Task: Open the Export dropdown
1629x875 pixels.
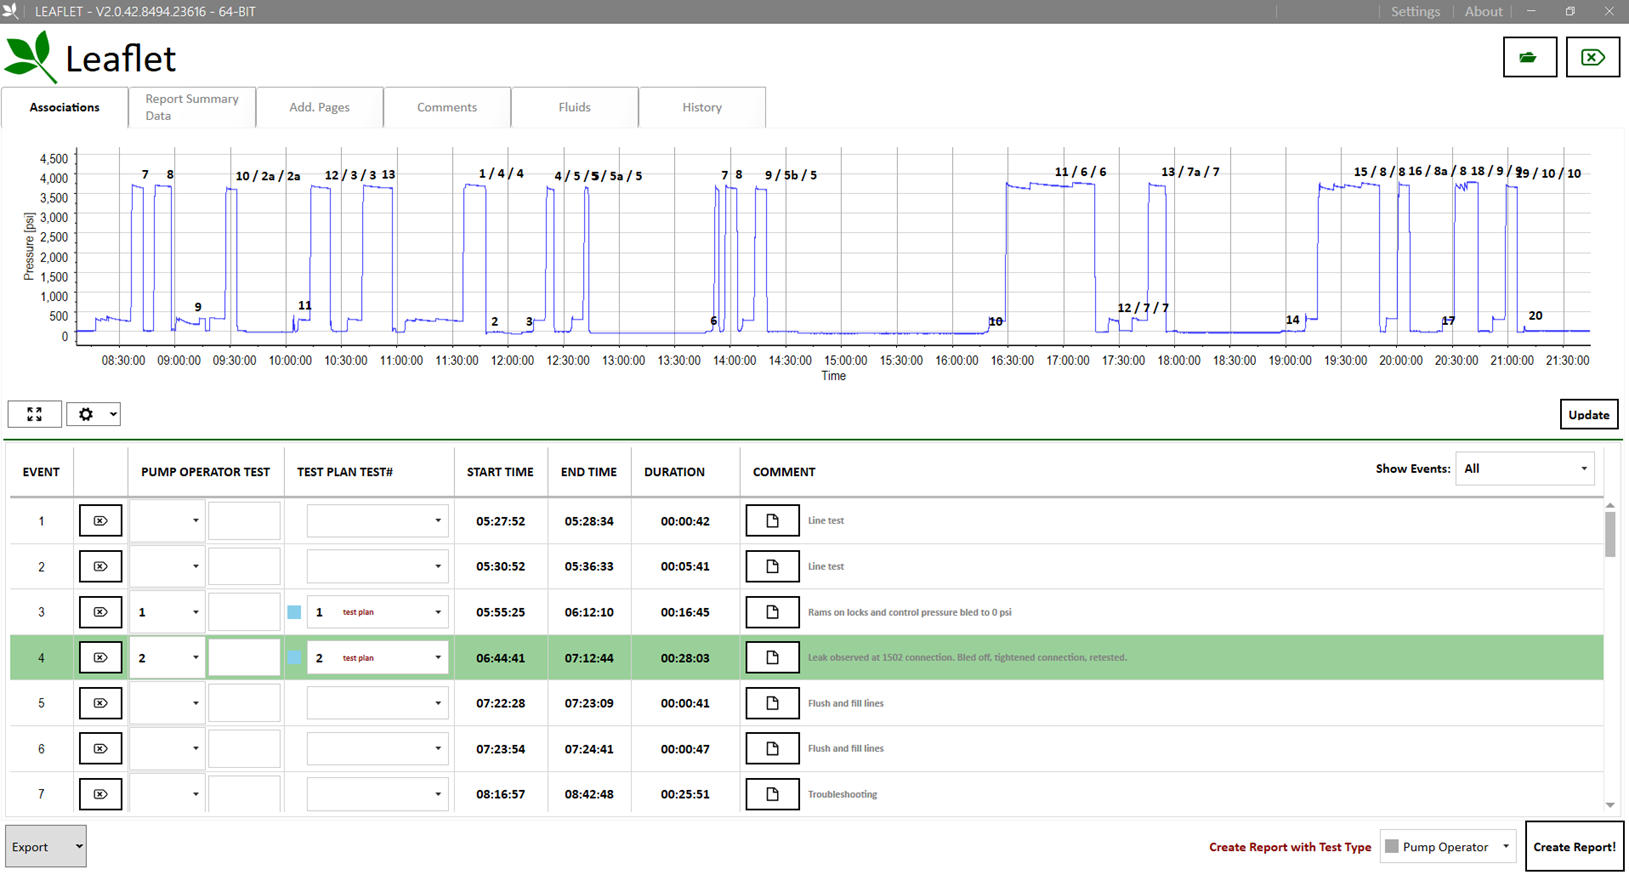Action: [x=46, y=847]
